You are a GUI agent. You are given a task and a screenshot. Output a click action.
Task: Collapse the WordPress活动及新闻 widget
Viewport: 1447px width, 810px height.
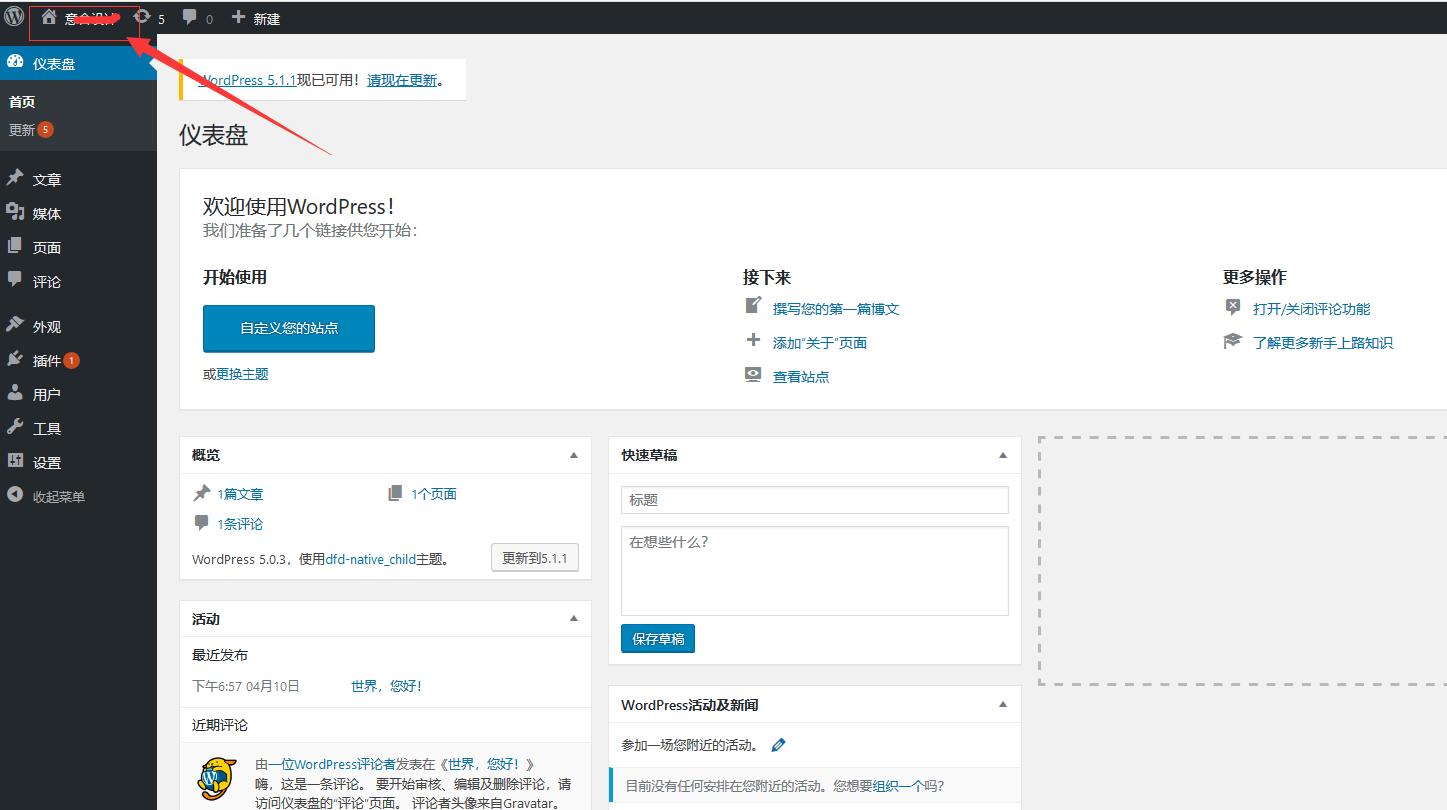(x=1003, y=705)
